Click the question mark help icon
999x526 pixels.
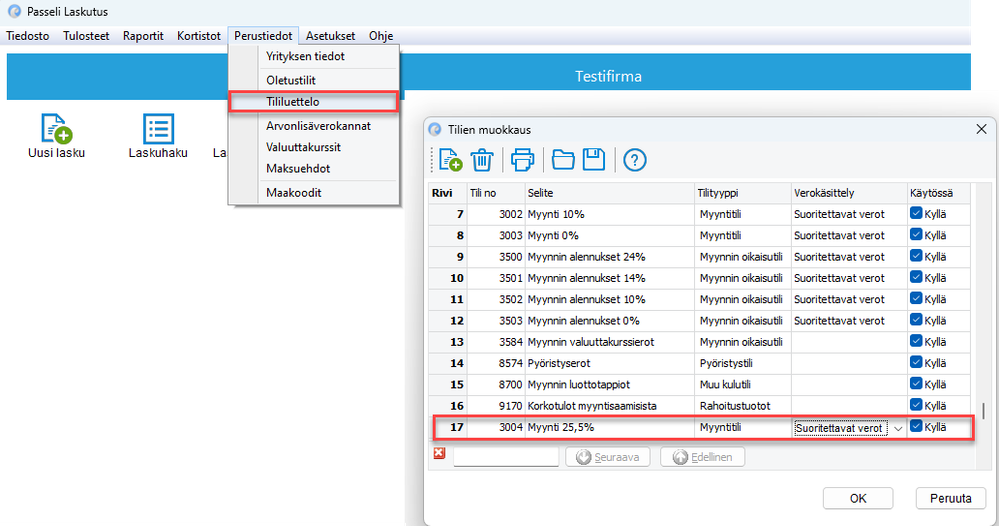635,160
